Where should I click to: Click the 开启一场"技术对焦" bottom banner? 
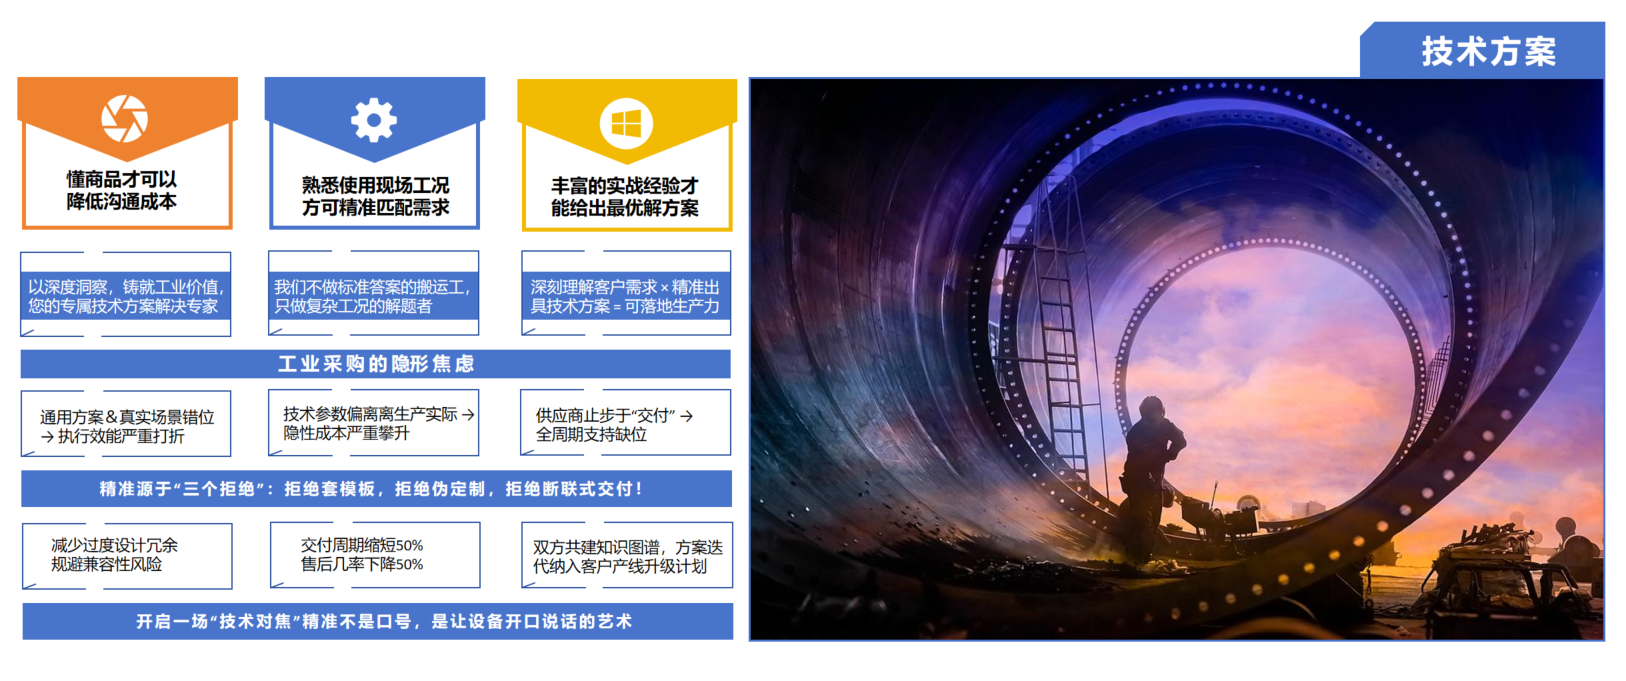pos(377,621)
